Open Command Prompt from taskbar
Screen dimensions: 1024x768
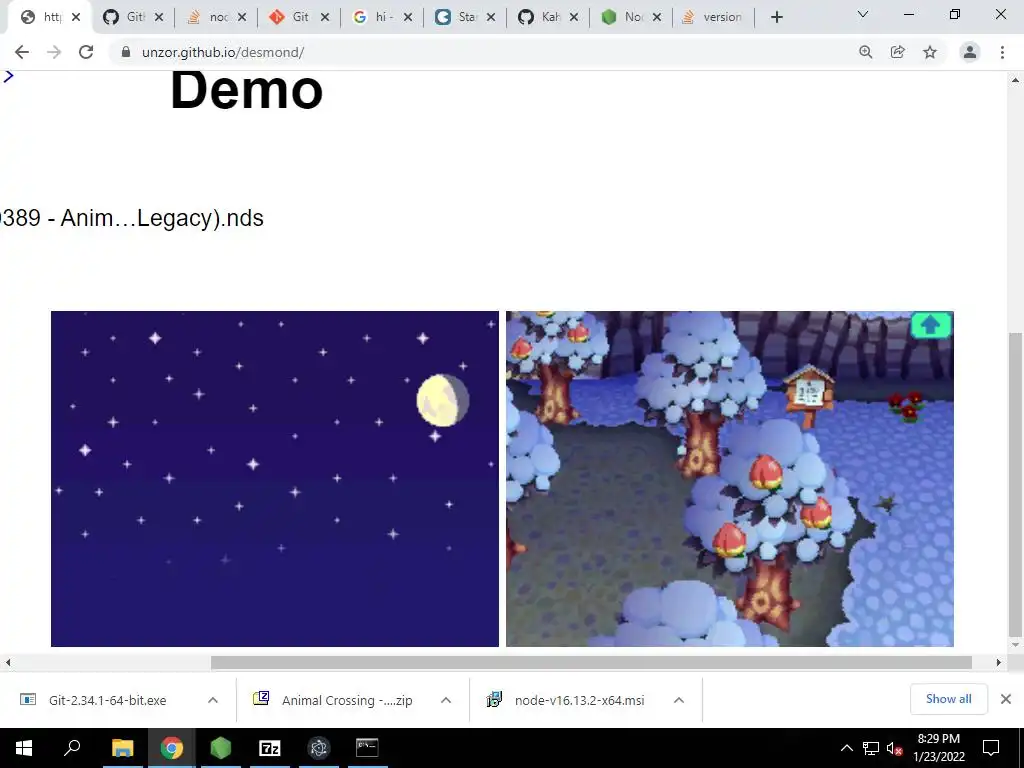pos(367,748)
